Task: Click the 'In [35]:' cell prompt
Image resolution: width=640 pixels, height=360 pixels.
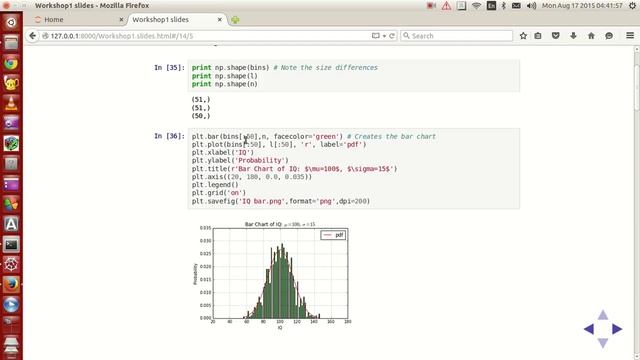Action: 169,68
